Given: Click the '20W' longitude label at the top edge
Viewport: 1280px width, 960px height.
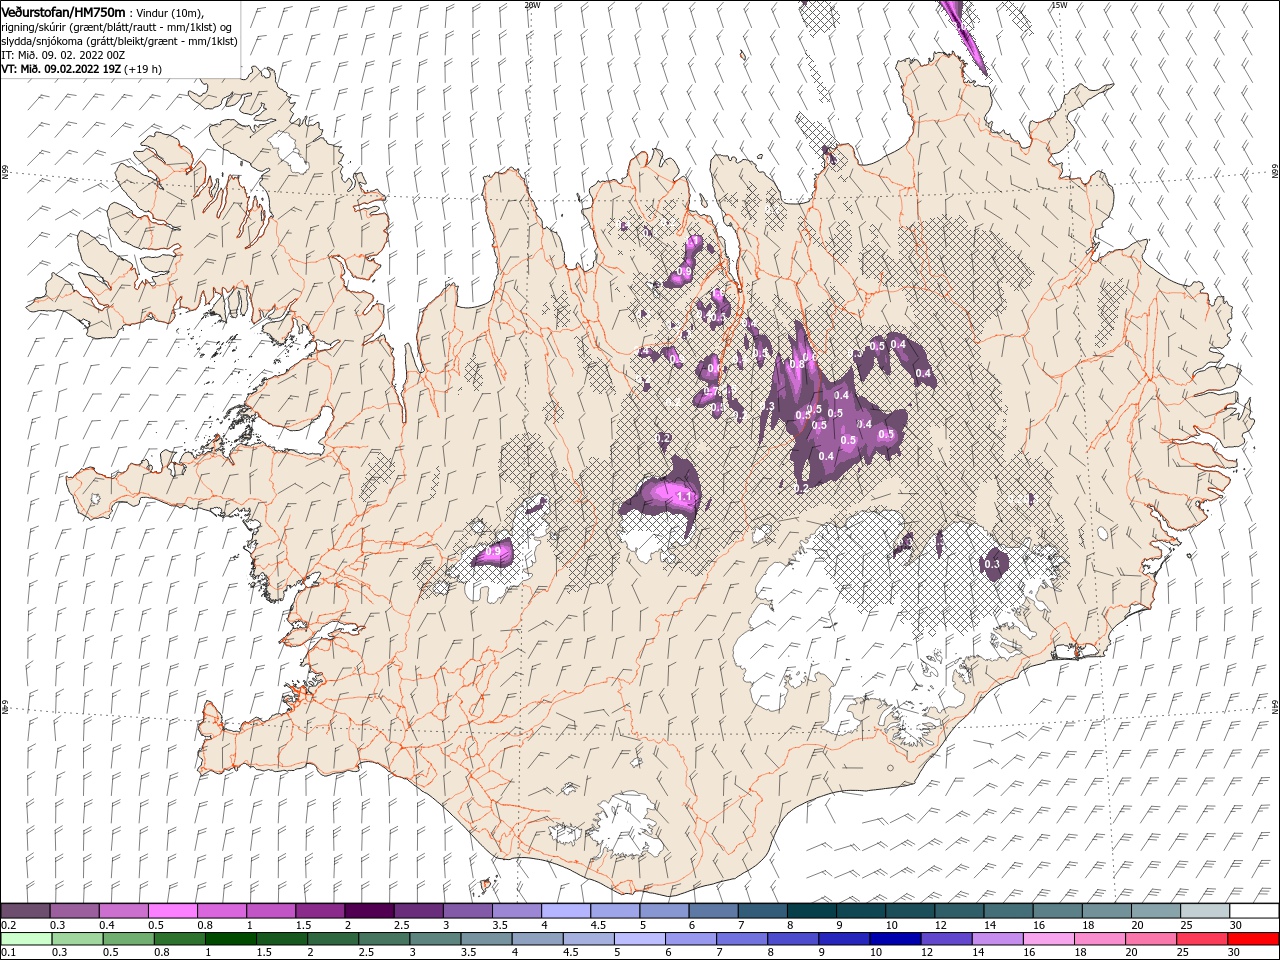Looking at the screenshot, I should click(532, 5).
